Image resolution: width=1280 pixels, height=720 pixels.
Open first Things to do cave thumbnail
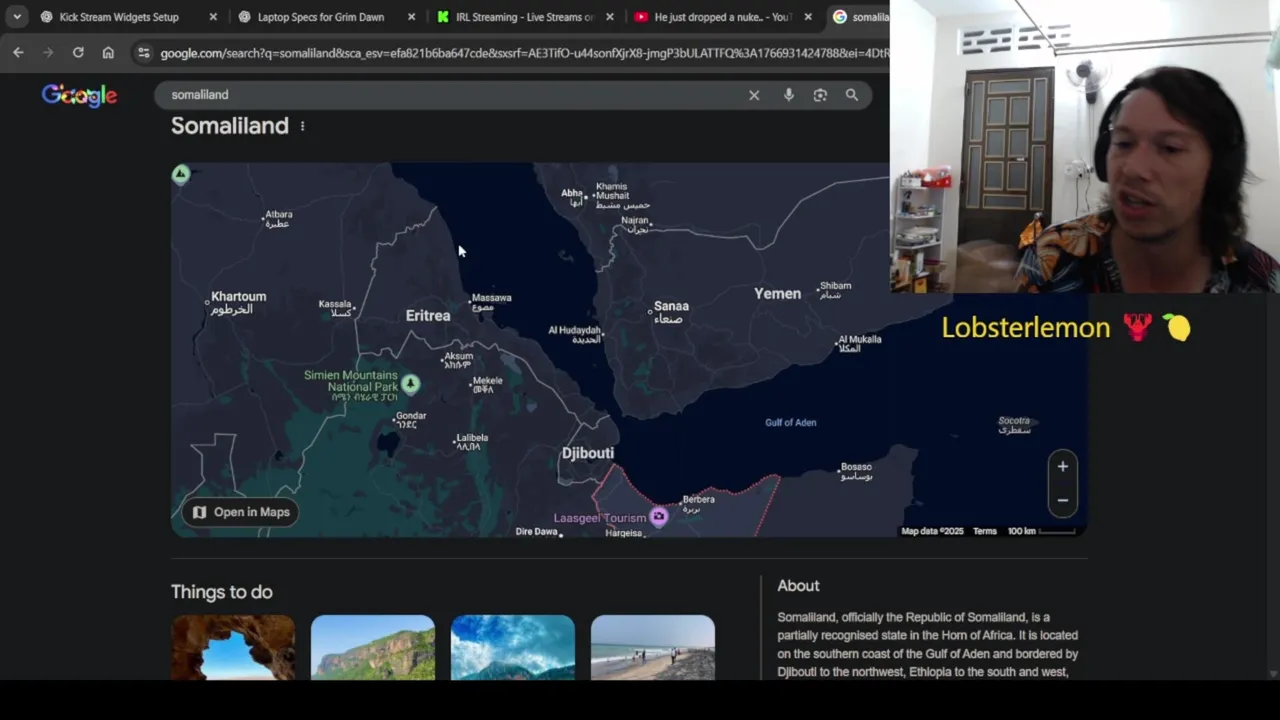(233, 647)
